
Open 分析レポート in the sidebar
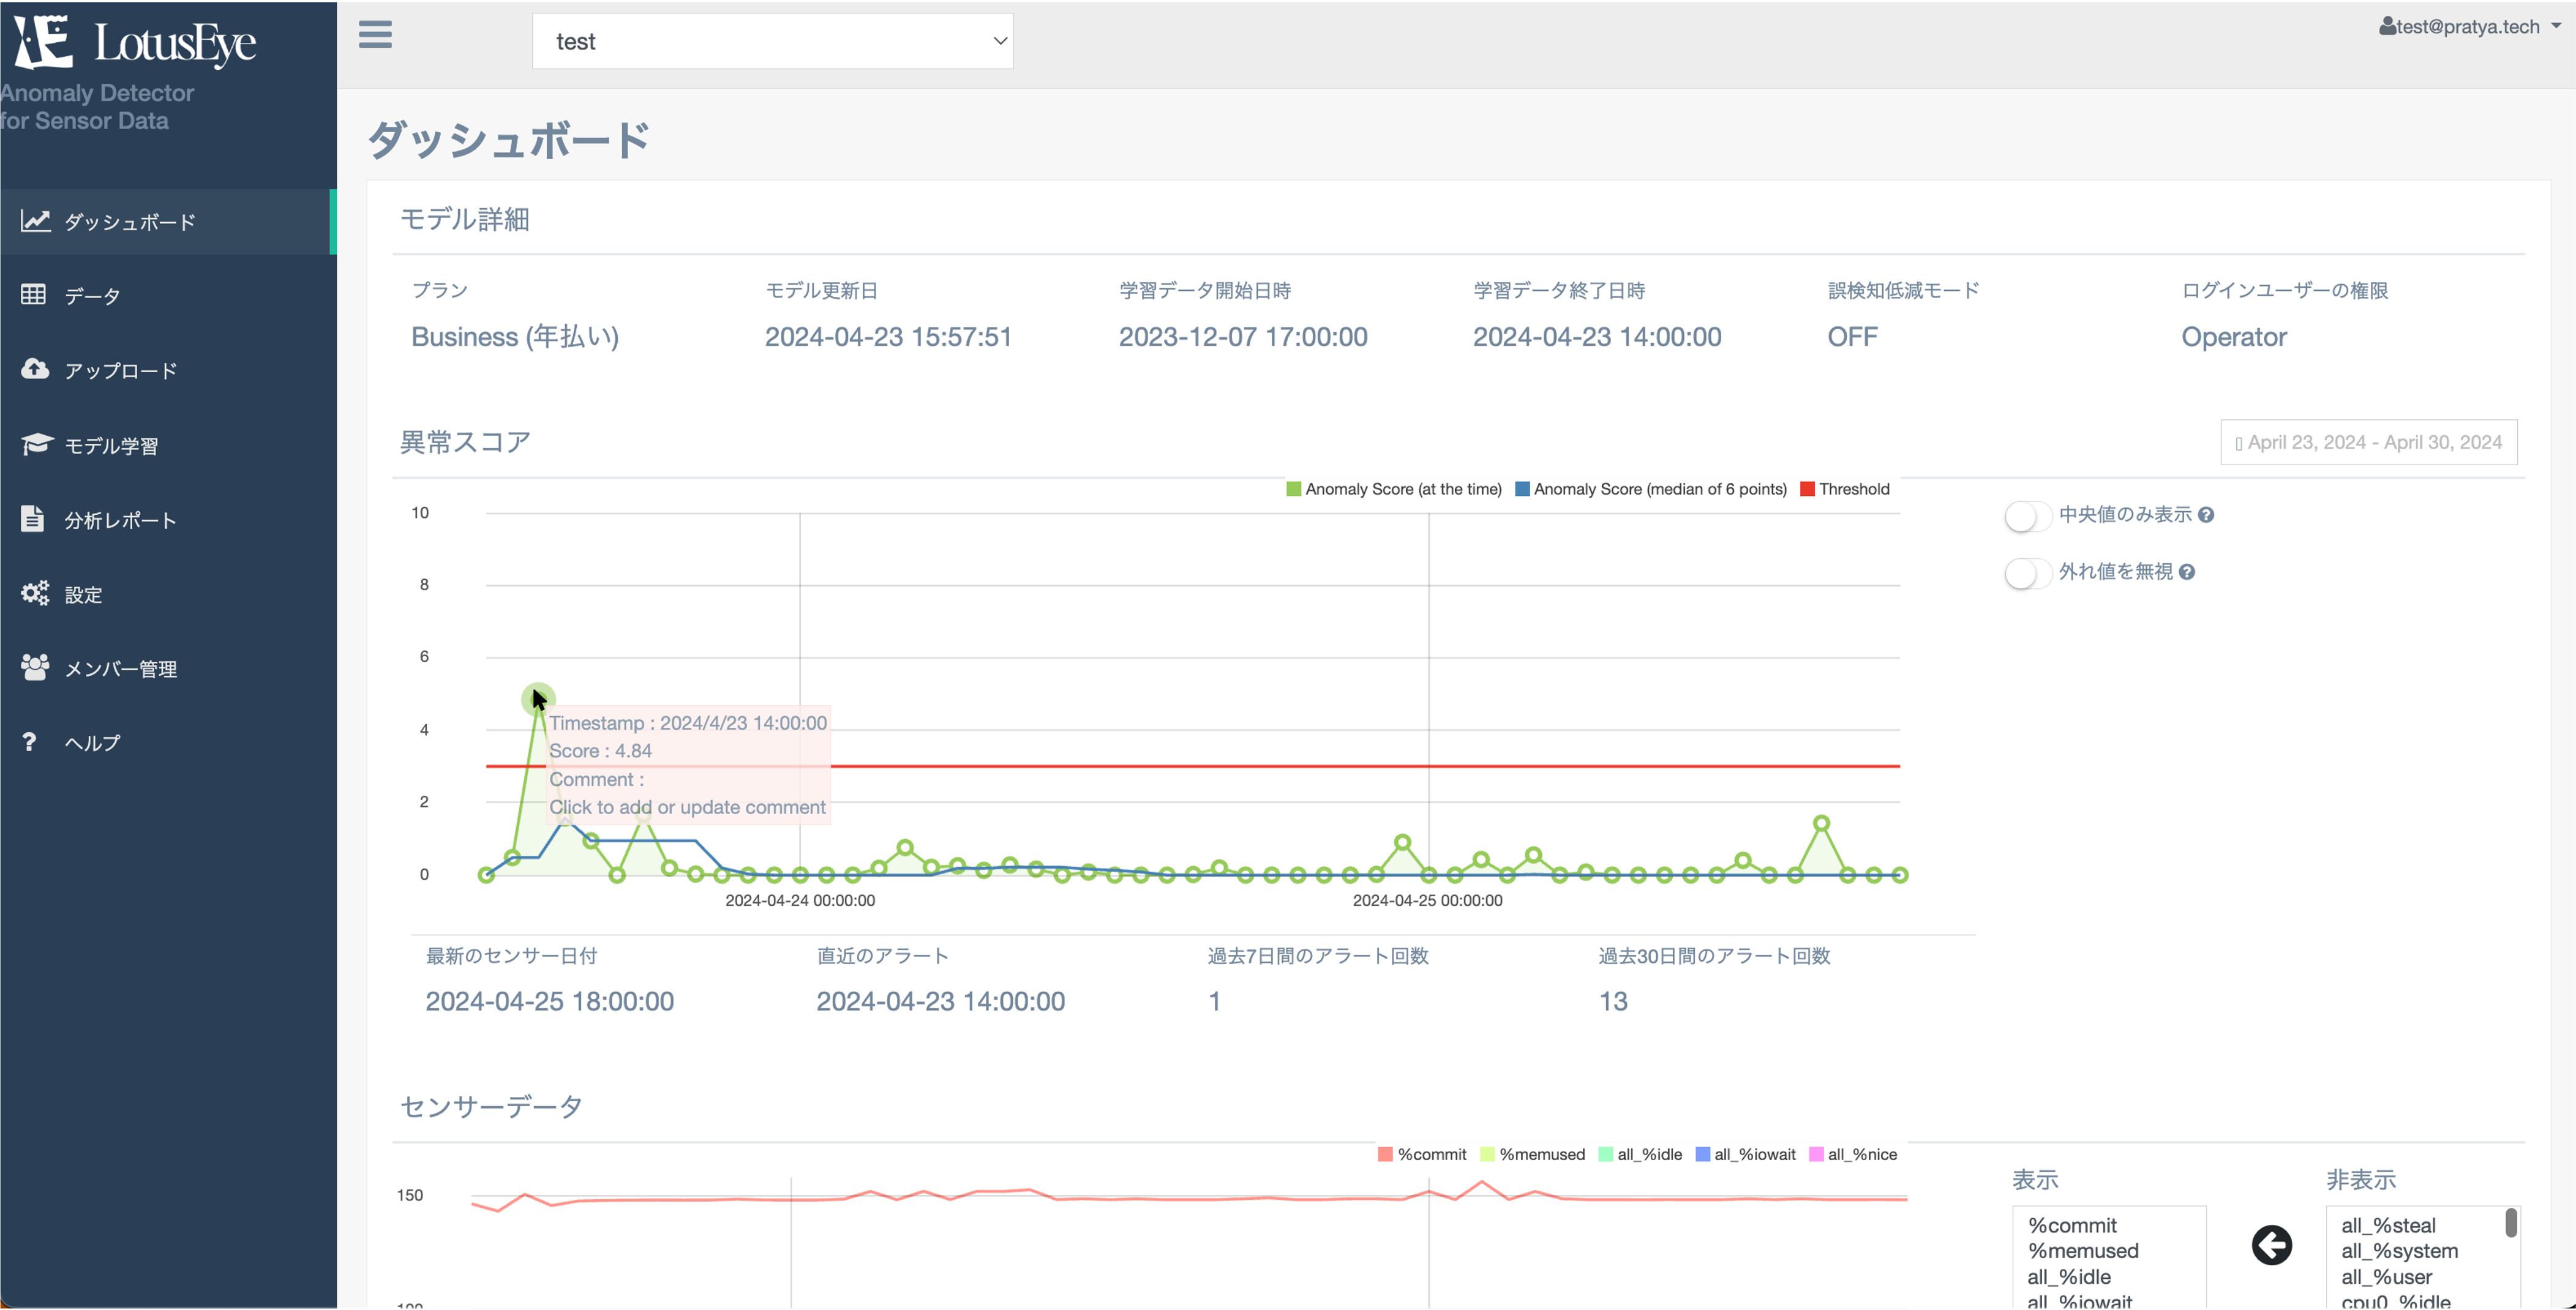[x=168, y=519]
